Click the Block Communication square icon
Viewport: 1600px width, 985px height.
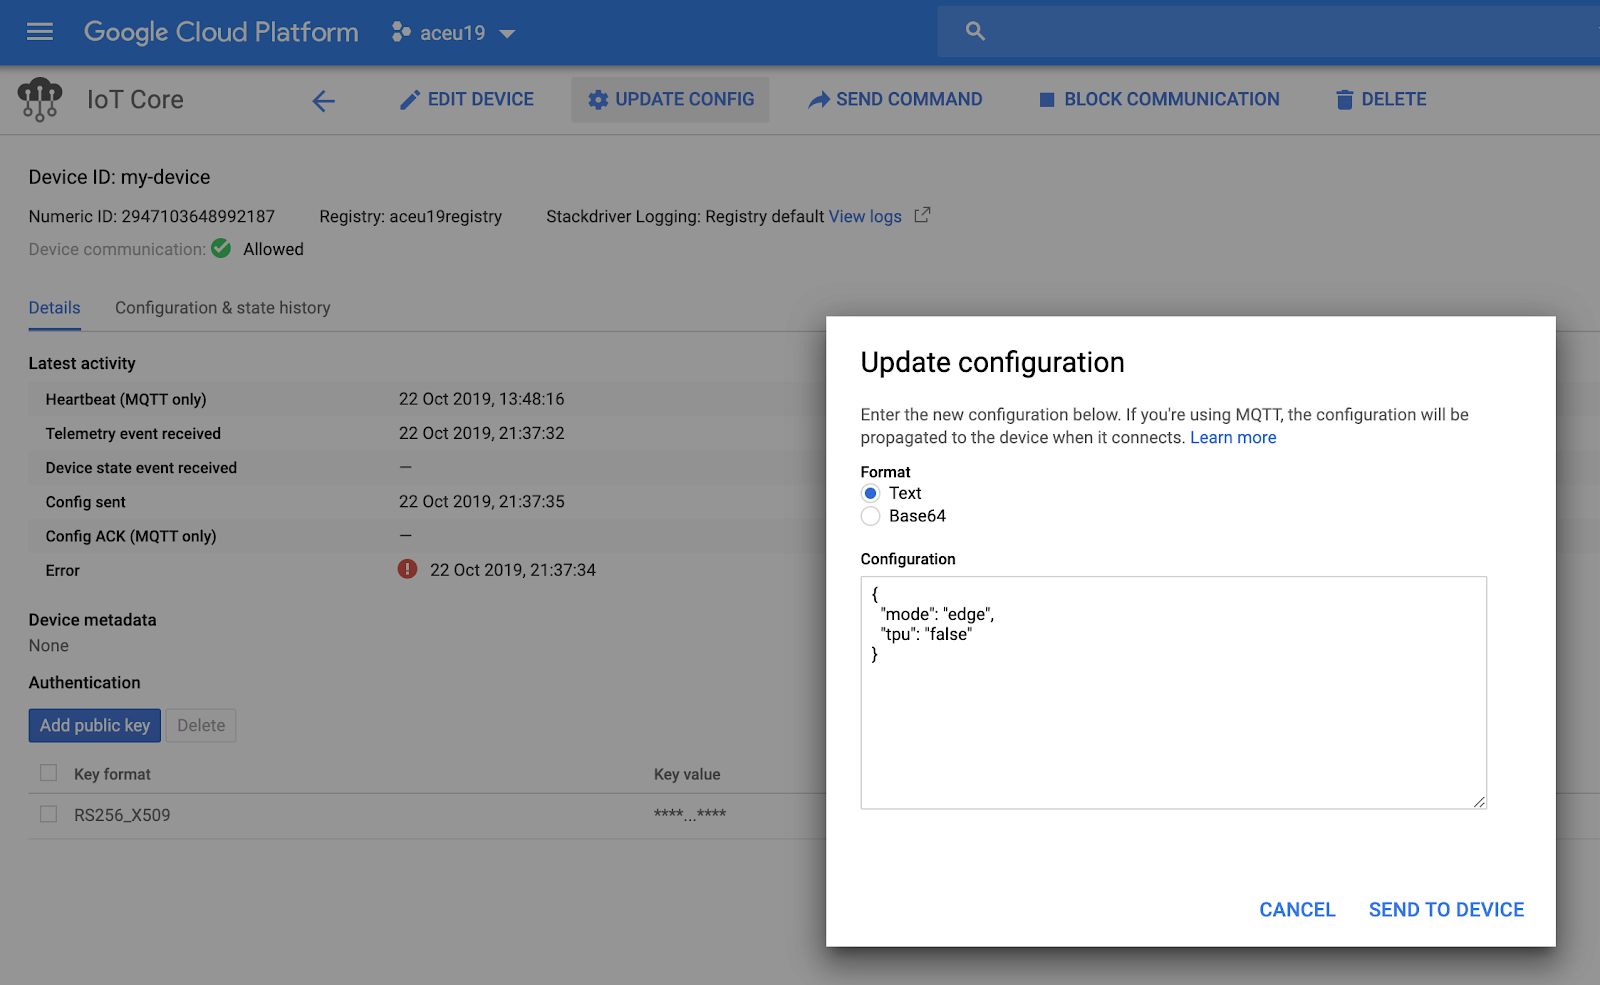tap(1047, 100)
